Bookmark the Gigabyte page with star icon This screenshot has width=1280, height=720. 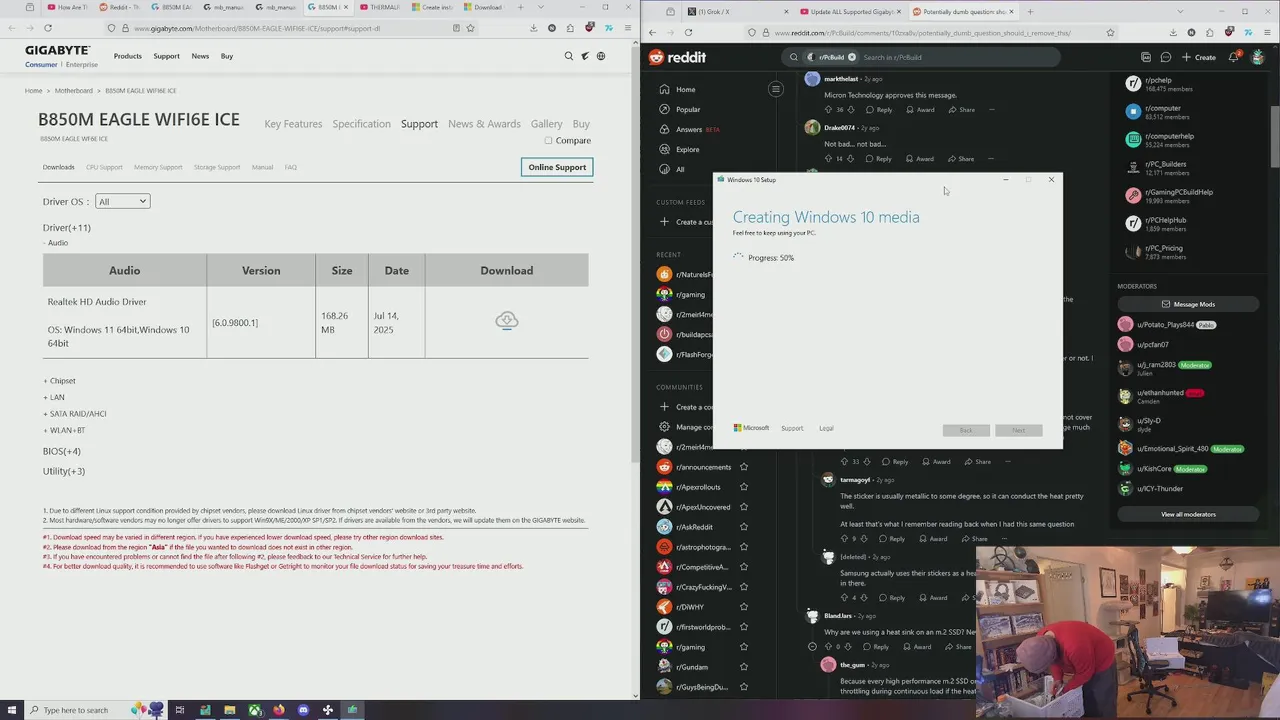click(470, 28)
